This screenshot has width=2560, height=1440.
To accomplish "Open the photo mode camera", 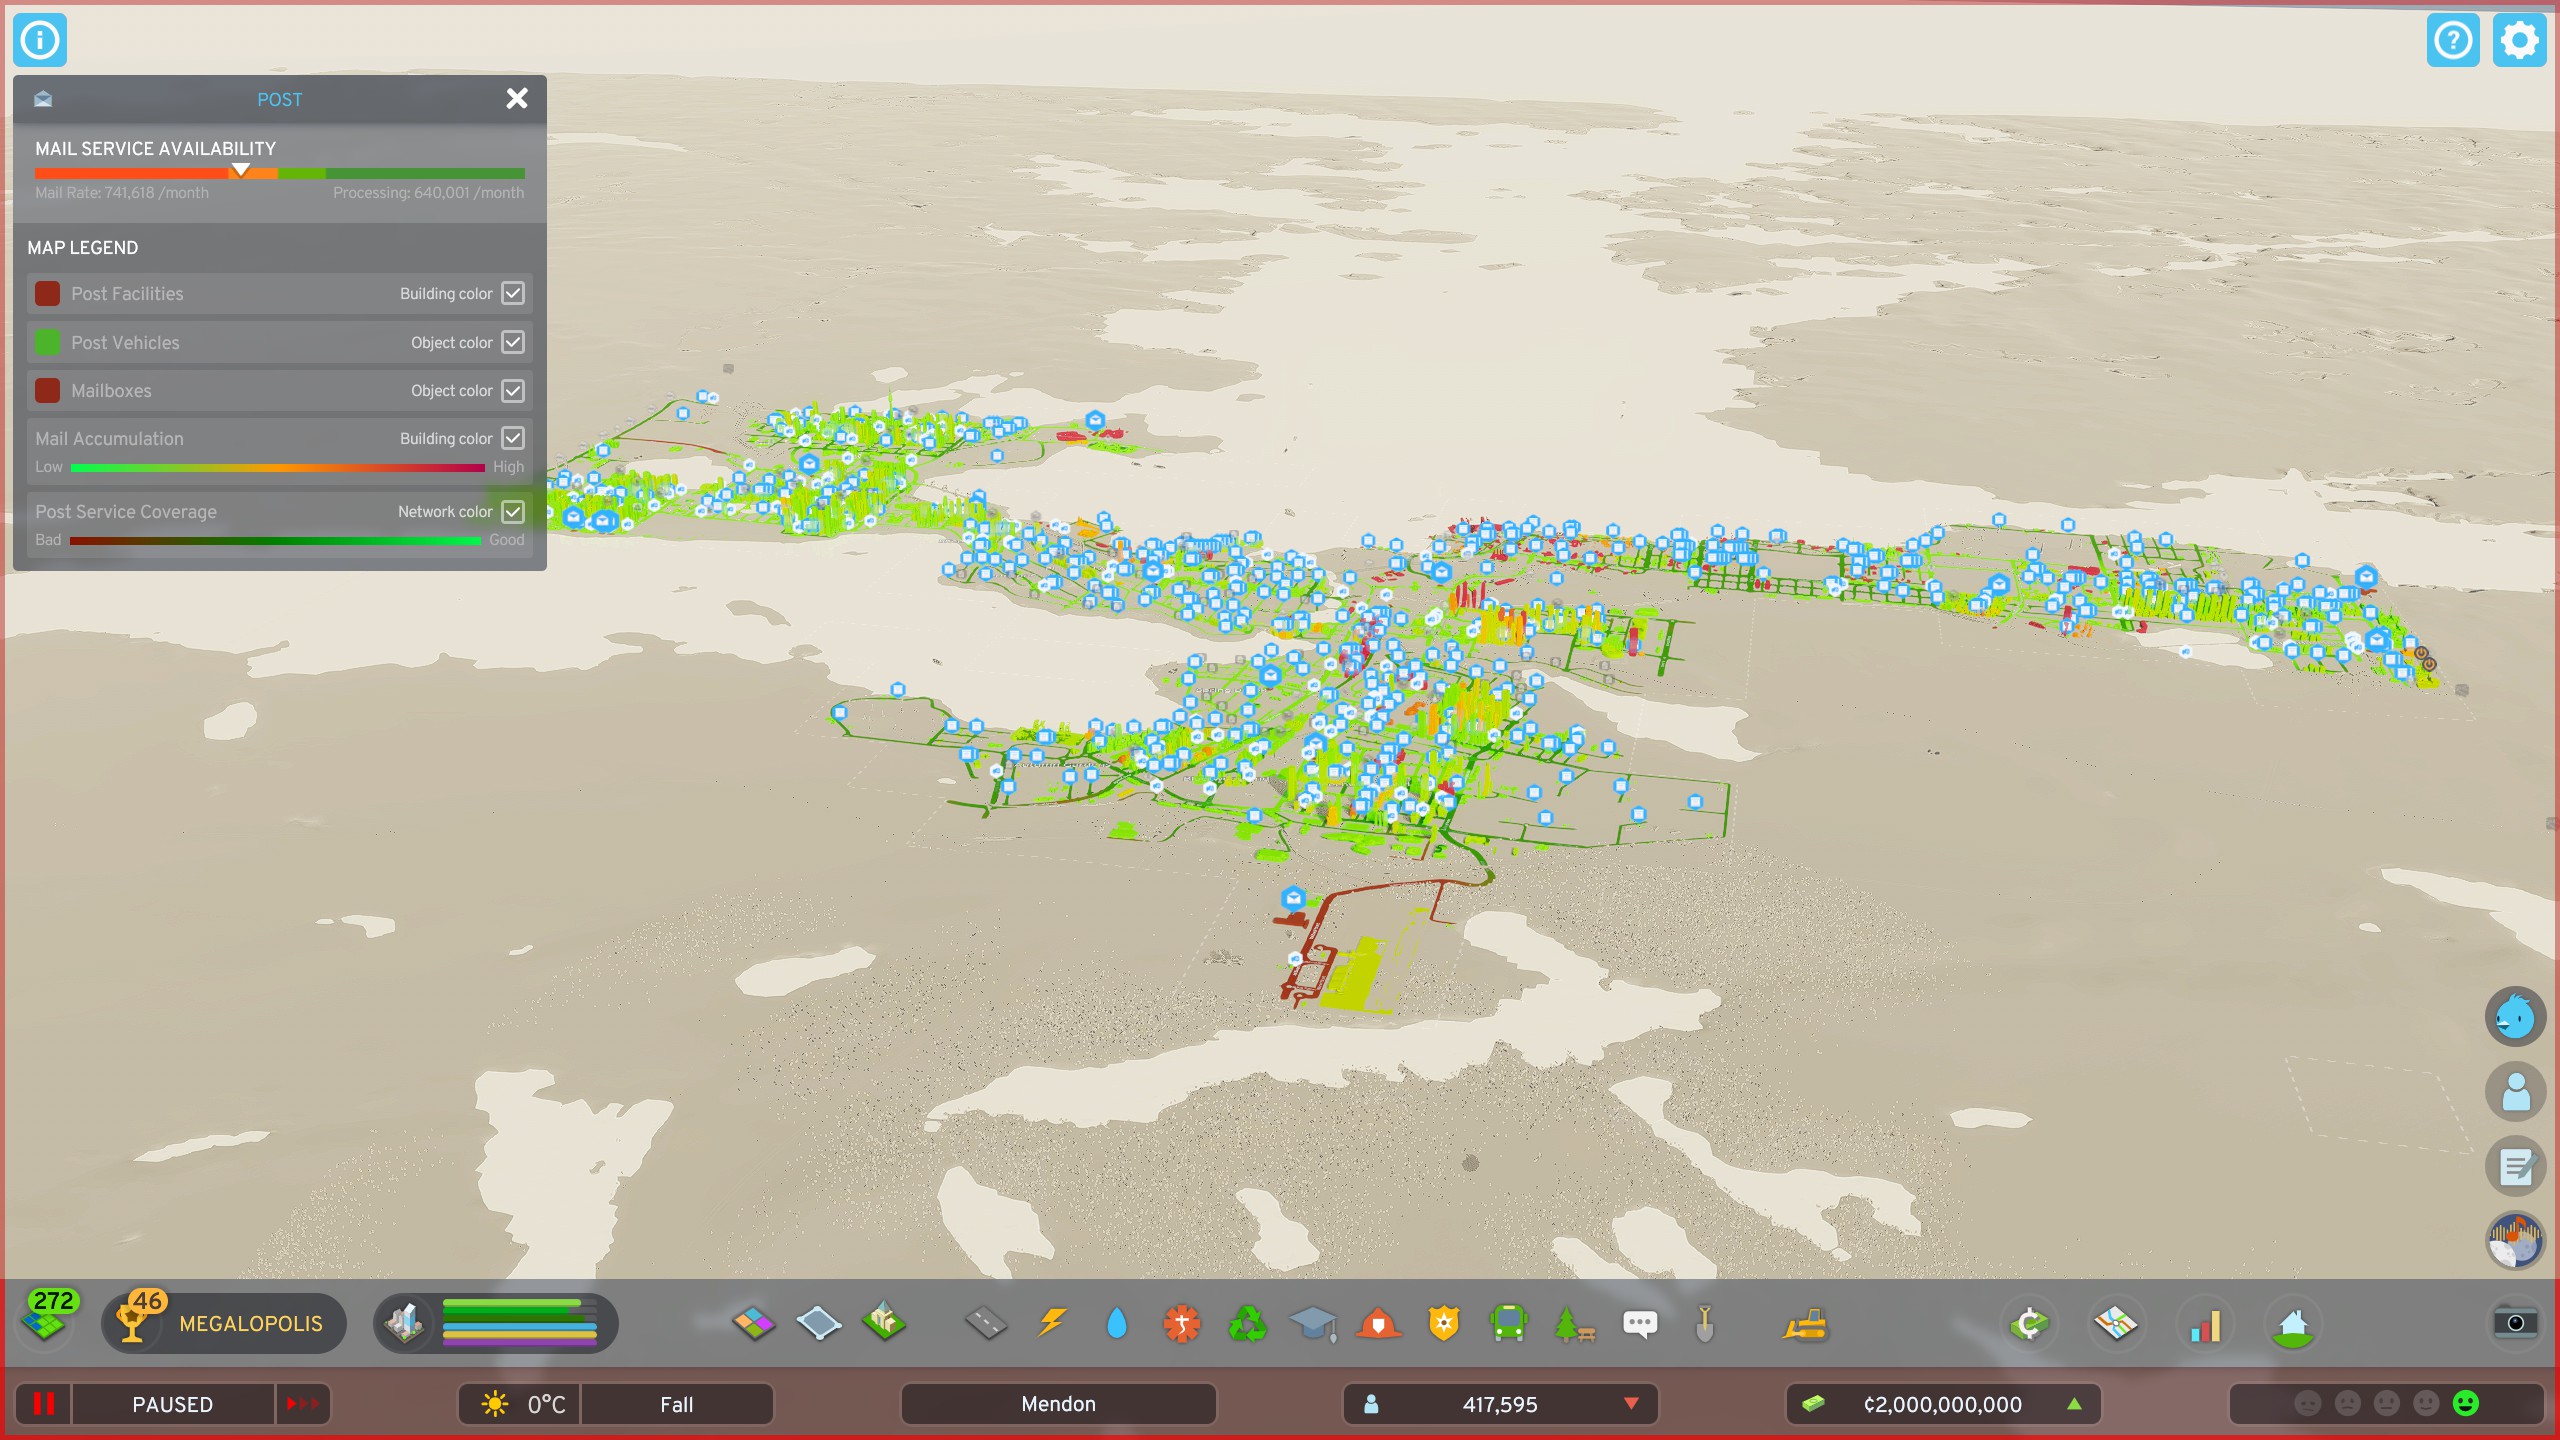I will (x=2515, y=1322).
